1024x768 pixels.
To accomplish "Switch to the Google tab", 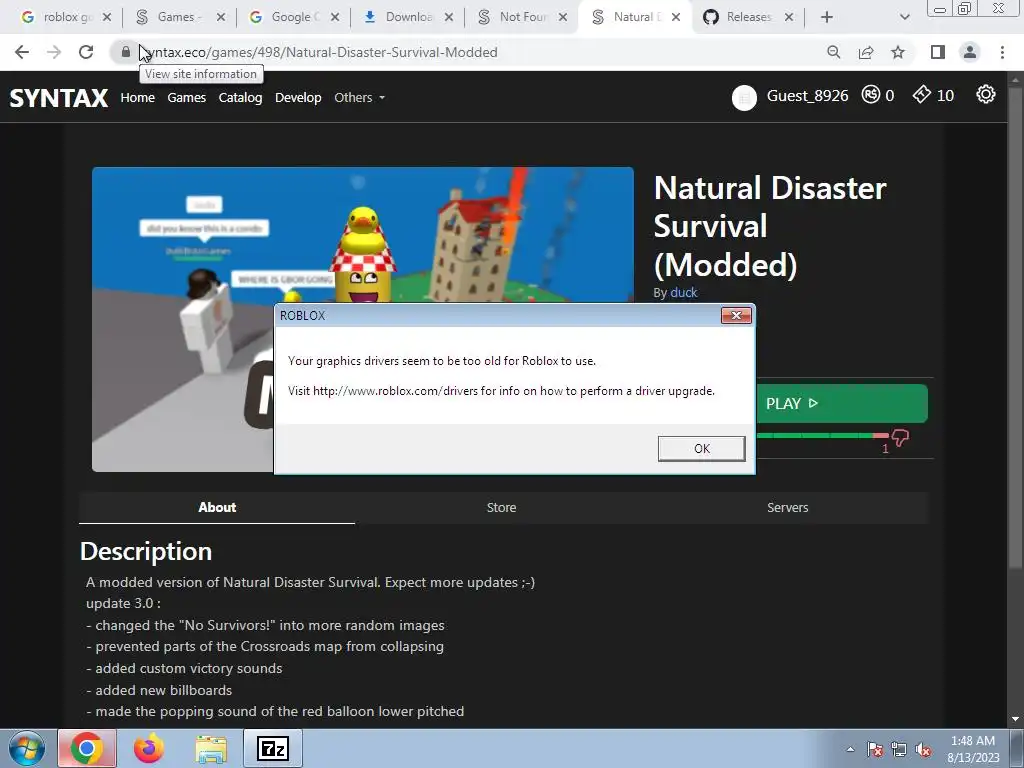I will [x=283, y=17].
